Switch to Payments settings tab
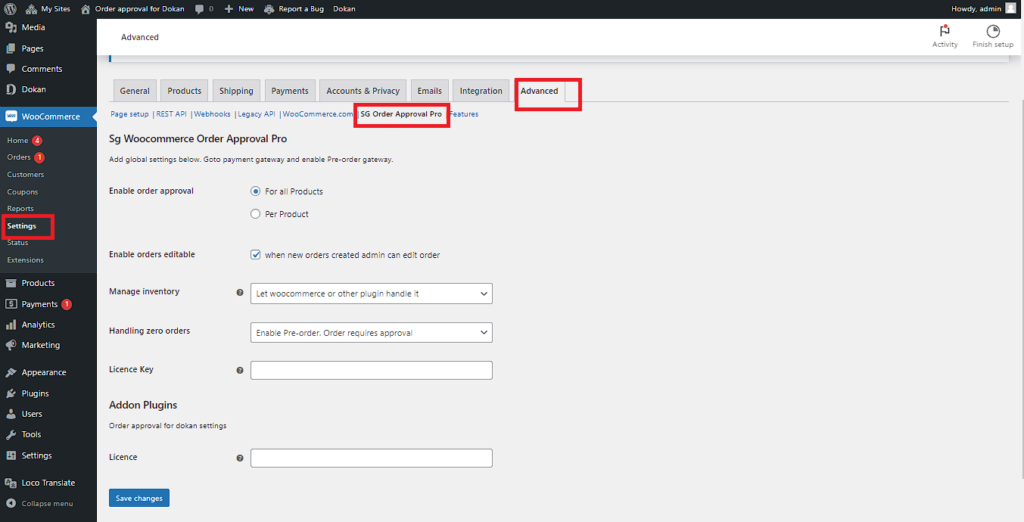 point(290,91)
